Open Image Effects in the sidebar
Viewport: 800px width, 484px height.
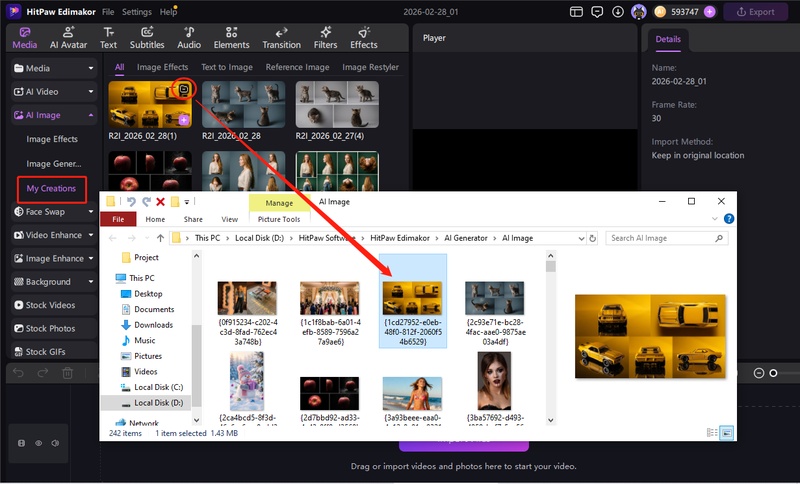pyautogui.click(x=52, y=139)
